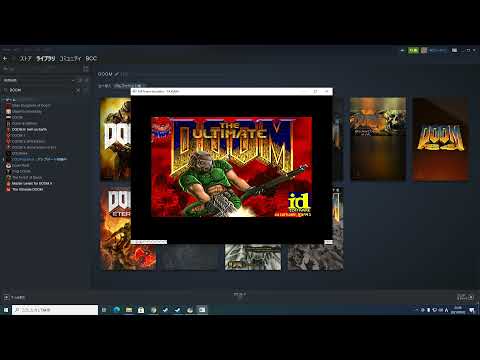
Task: Click the DOOM search field in library
Action: coord(42,90)
